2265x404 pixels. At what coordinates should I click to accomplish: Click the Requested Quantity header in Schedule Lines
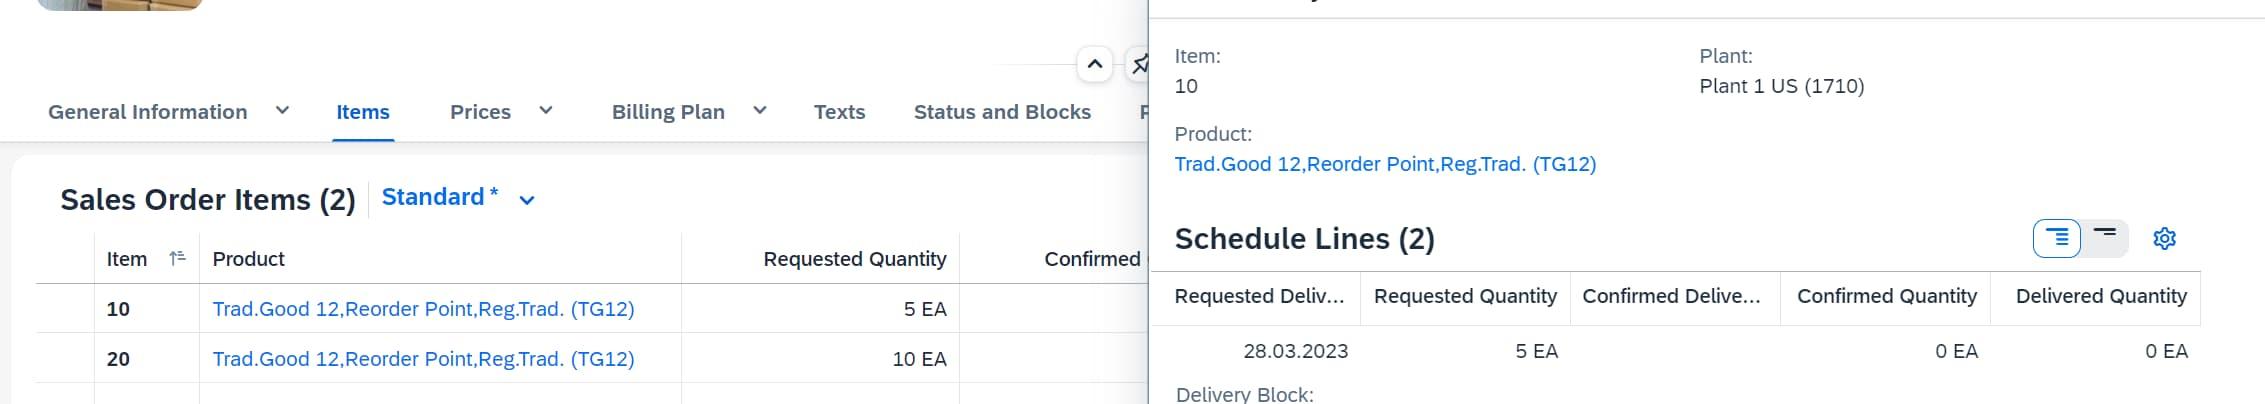(x=1464, y=296)
